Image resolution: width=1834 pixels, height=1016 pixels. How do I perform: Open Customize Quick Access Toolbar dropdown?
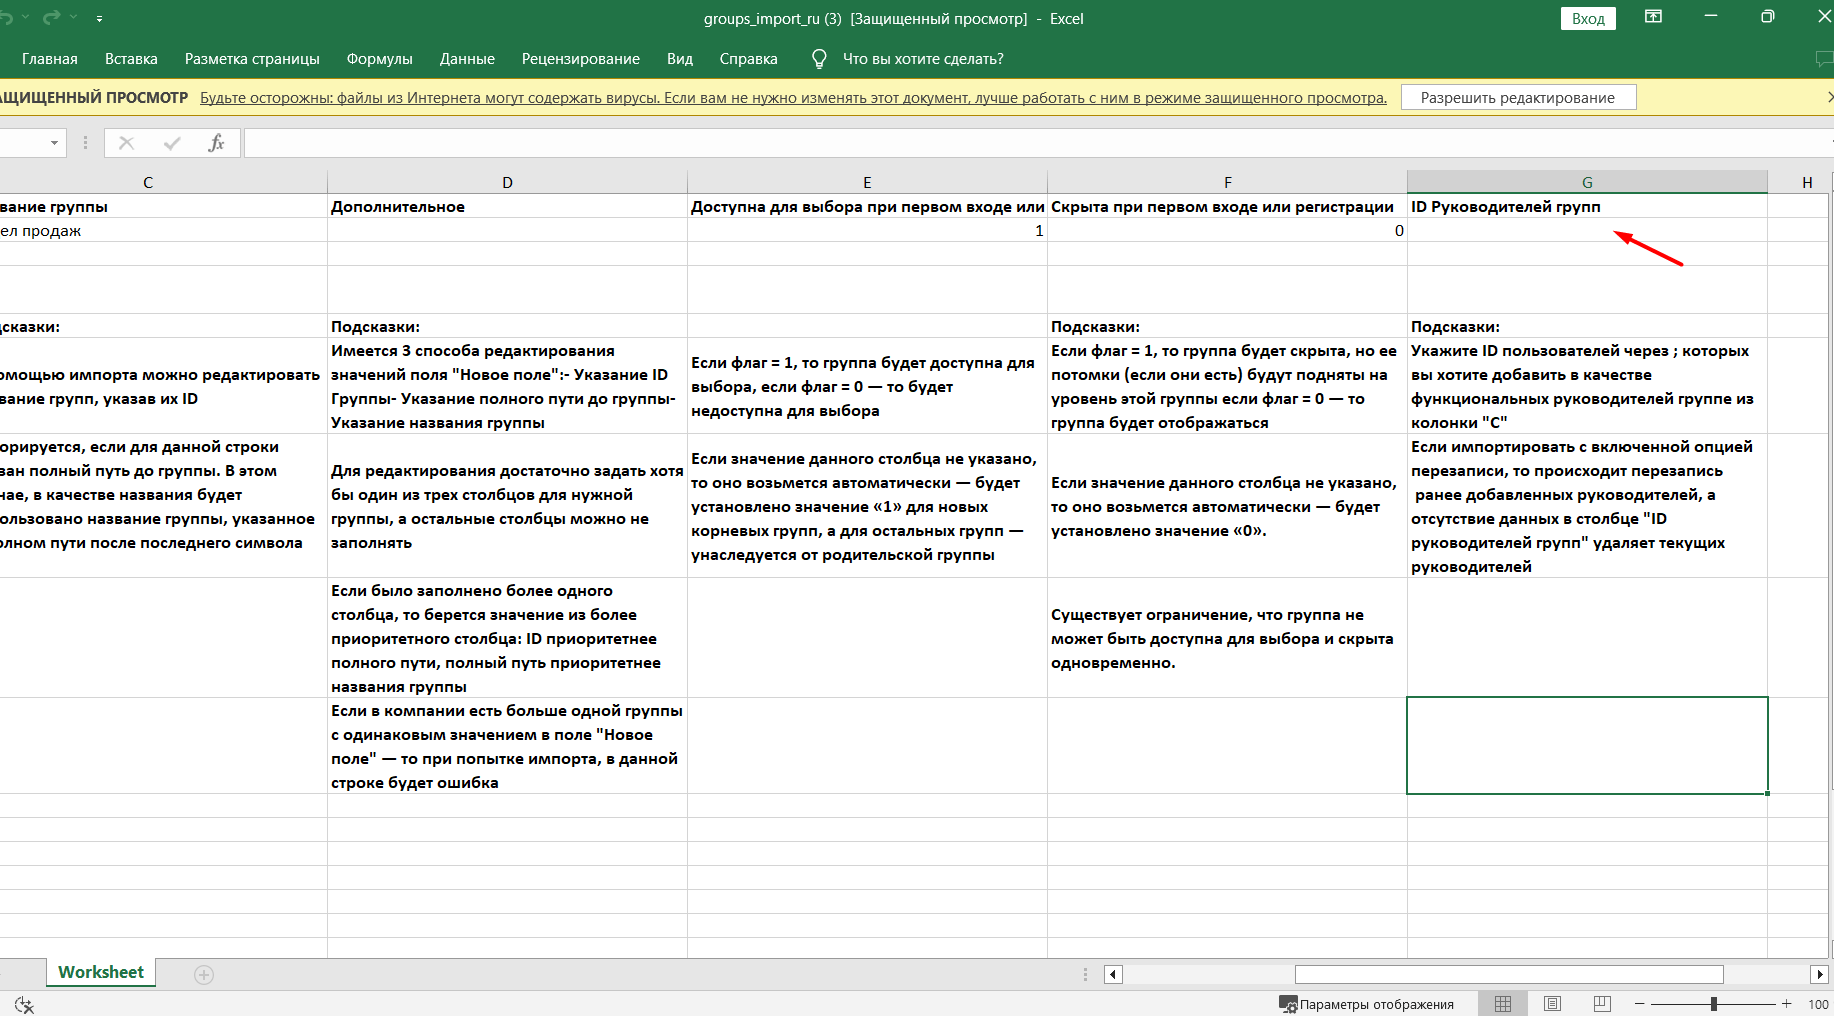click(99, 18)
